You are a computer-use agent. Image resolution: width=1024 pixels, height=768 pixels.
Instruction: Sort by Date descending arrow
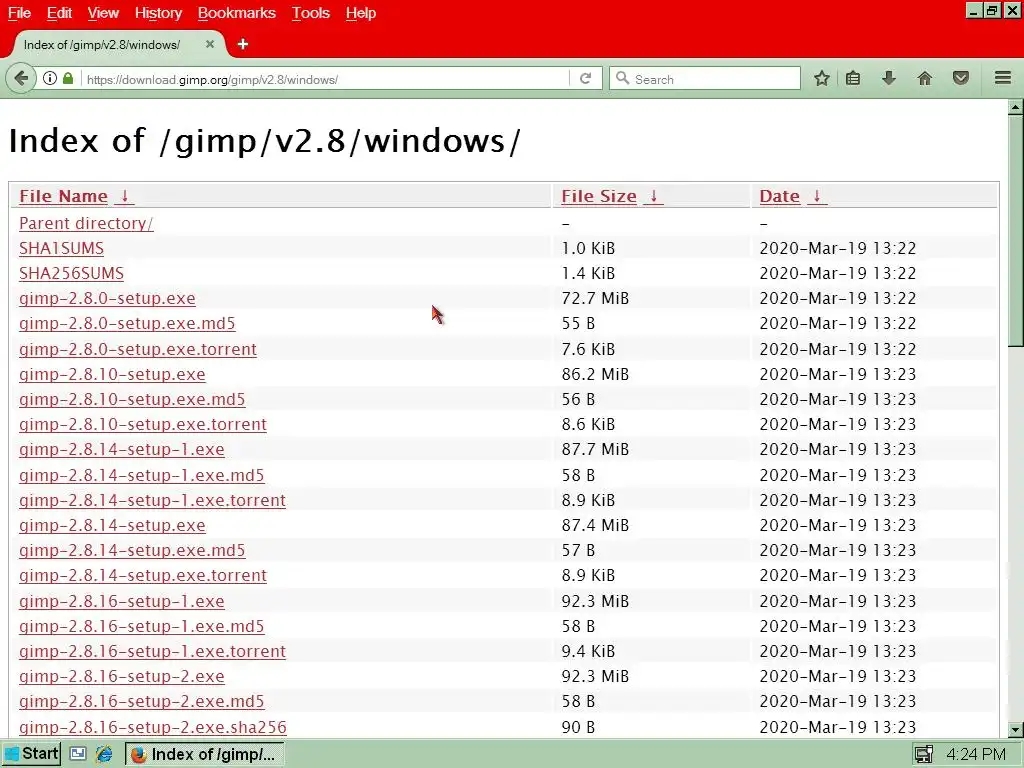(817, 196)
